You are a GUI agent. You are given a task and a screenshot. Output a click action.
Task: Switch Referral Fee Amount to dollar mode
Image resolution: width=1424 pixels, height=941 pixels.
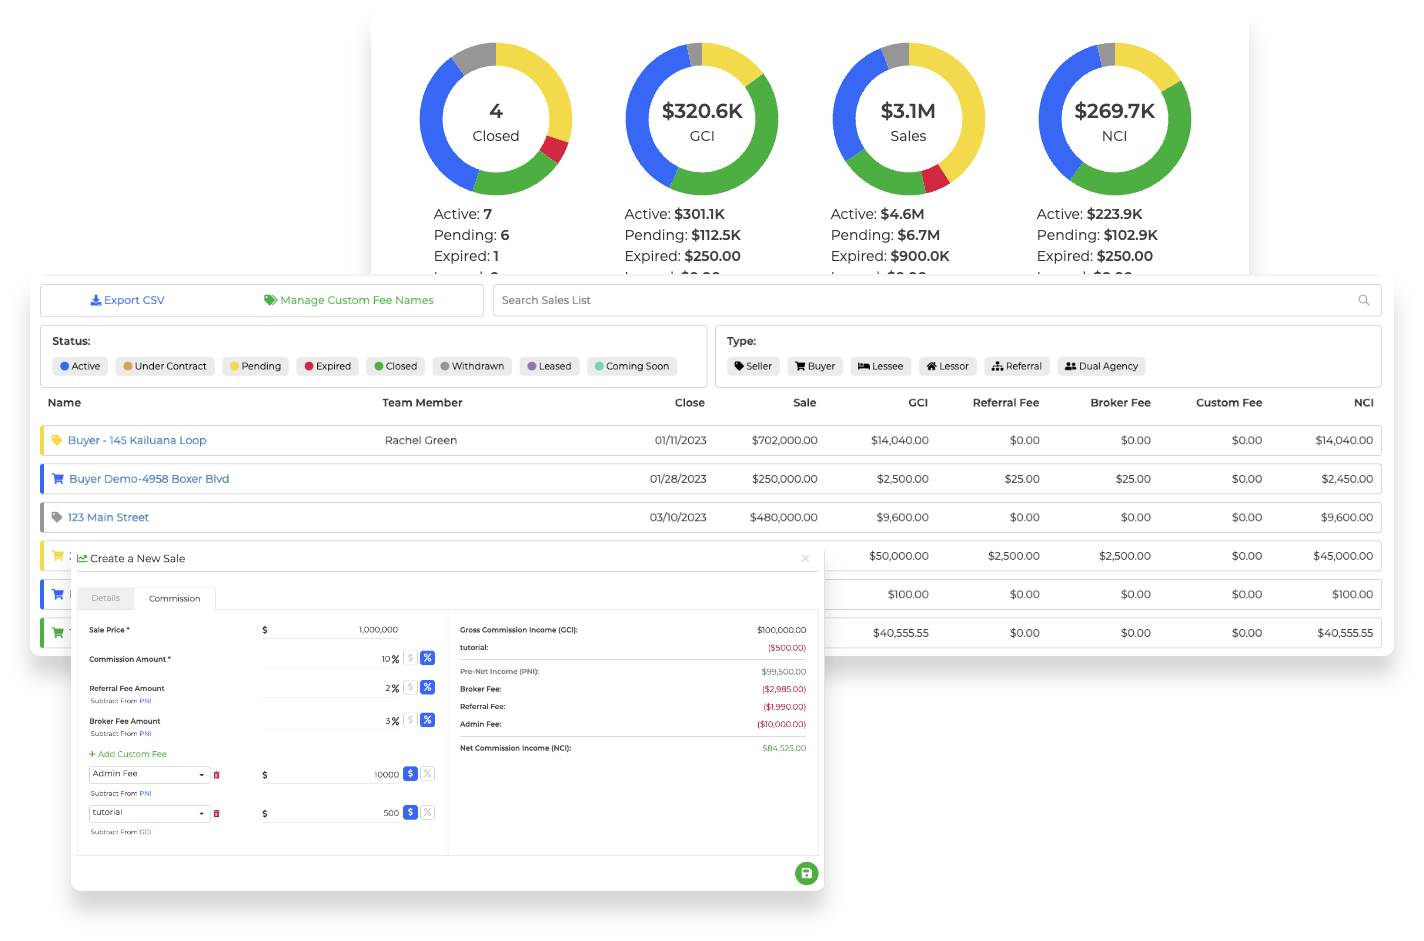tap(410, 687)
